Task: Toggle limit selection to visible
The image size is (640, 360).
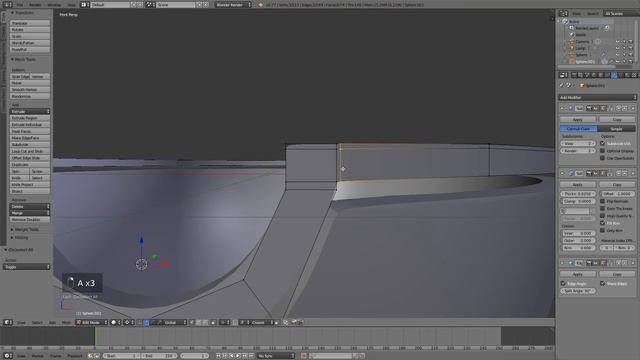Action: 213,322
